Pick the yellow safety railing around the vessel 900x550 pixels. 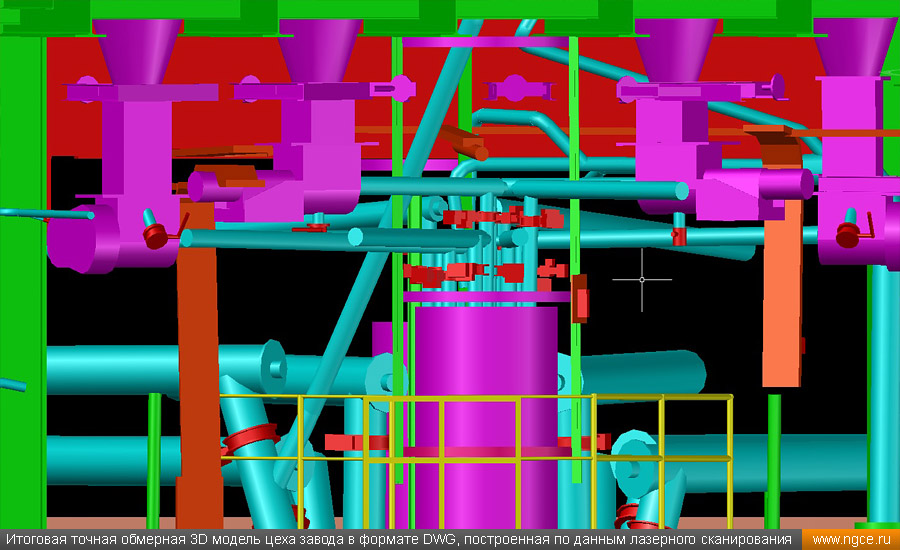pyautogui.click(x=476, y=461)
